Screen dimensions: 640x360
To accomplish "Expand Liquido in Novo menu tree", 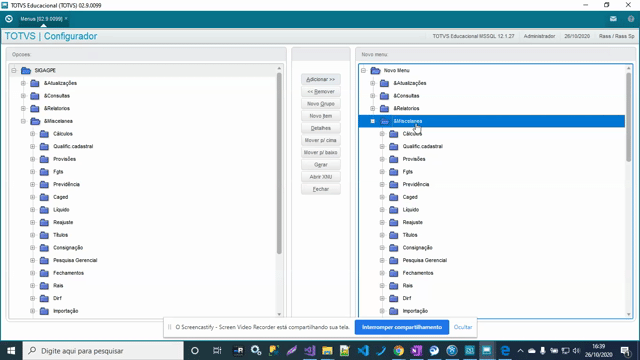I will click(x=382, y=210).
